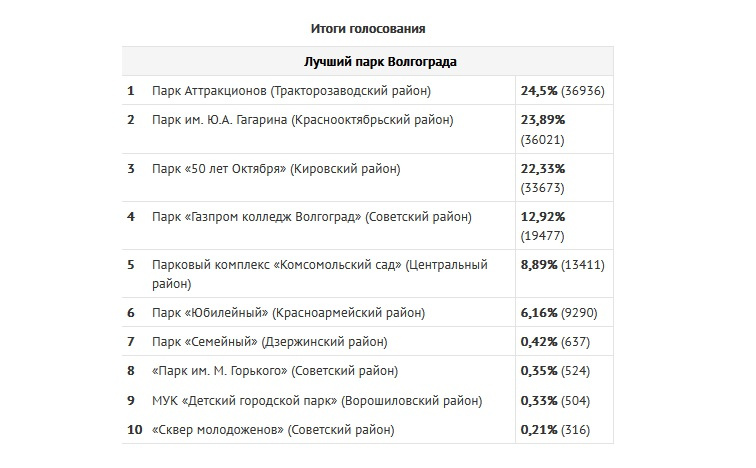Select the 'Лучший парк Волгограда' table header
The width and height of the screenshot is (756, 468).
pos(380,62)
